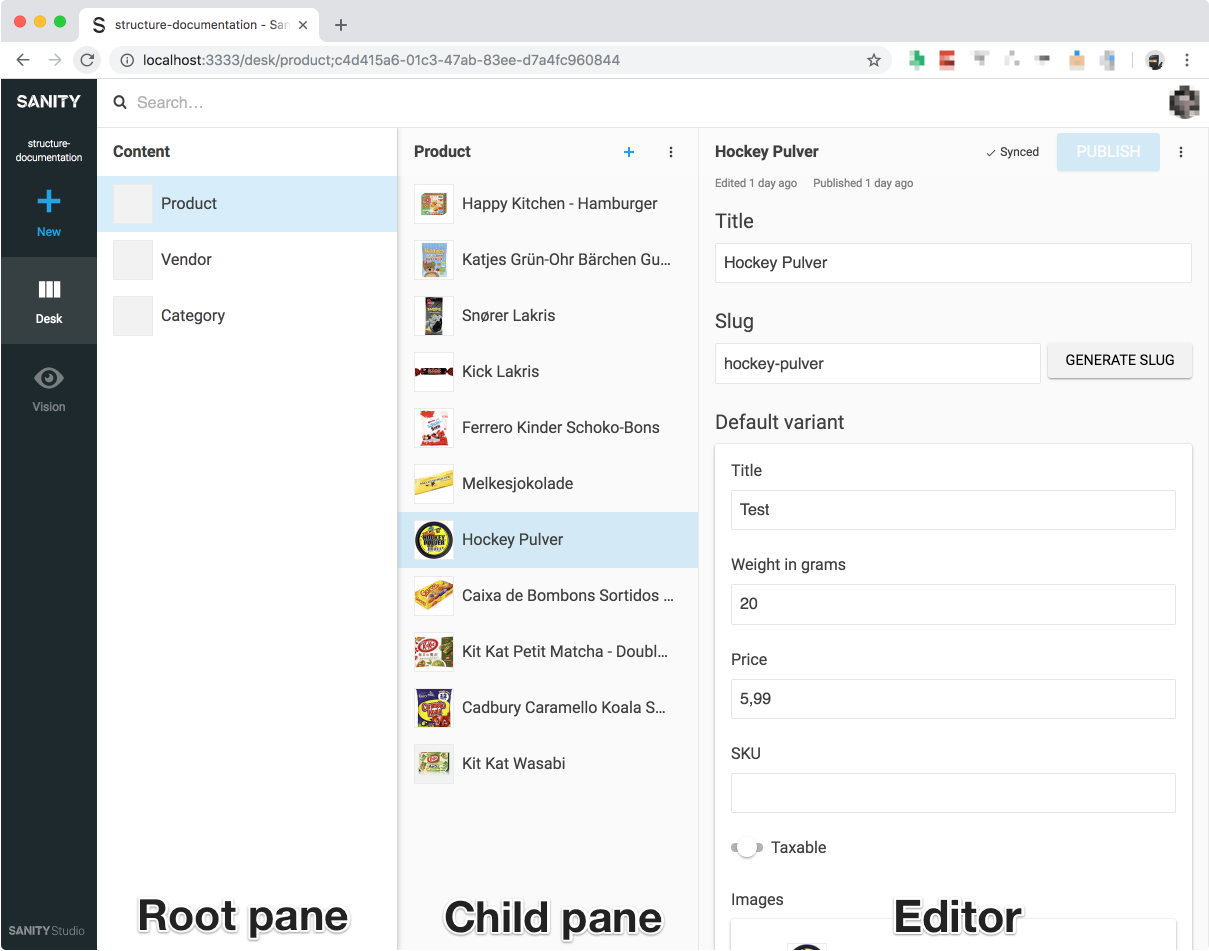1209x951 pixels.
Task: Click the GENERATE SLUG button
Action: (1119, 360)
